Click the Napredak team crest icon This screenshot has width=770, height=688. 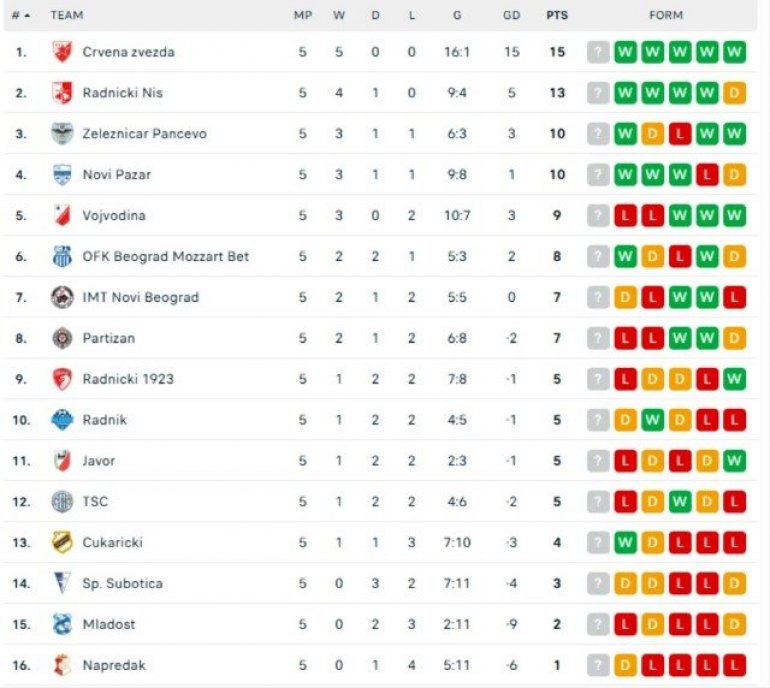pyautogui.click(x=62, y=665)
